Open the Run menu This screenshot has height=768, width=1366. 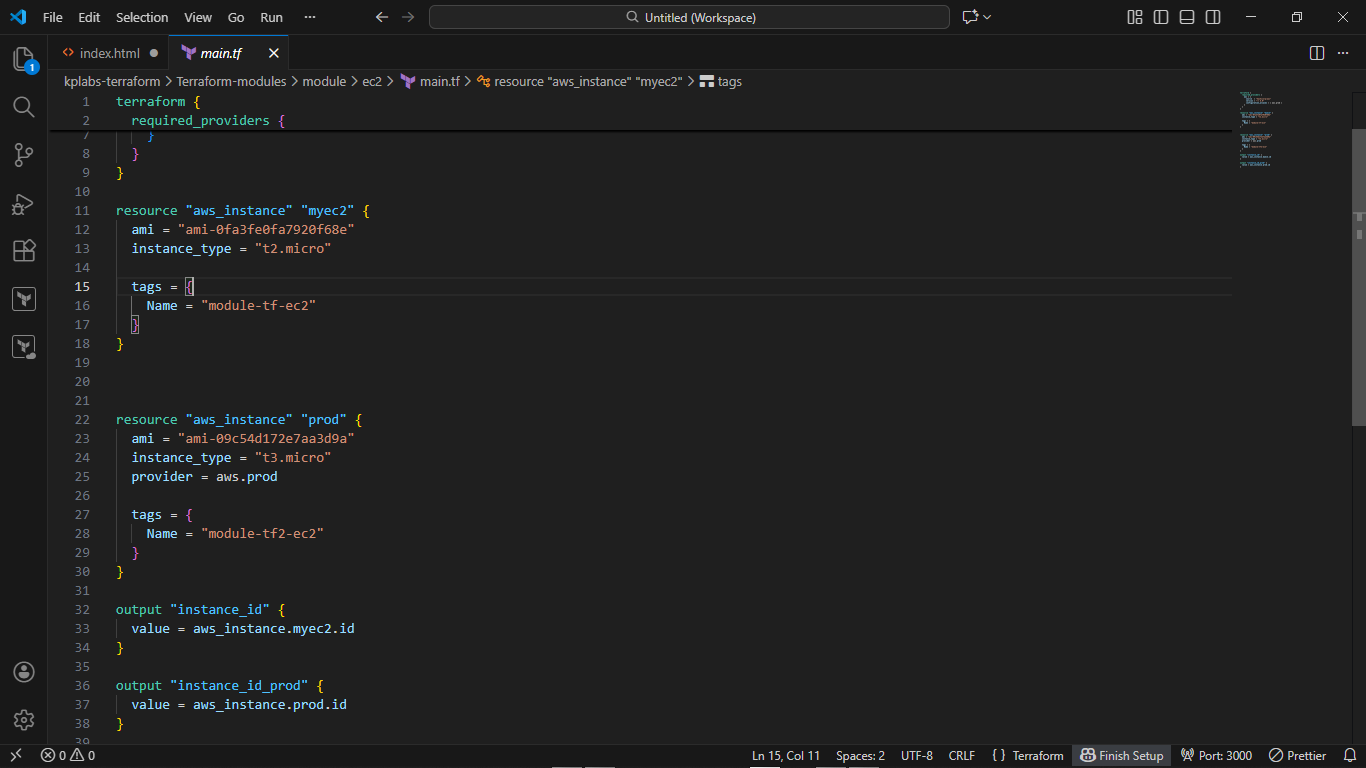click(x=270, y=17)
